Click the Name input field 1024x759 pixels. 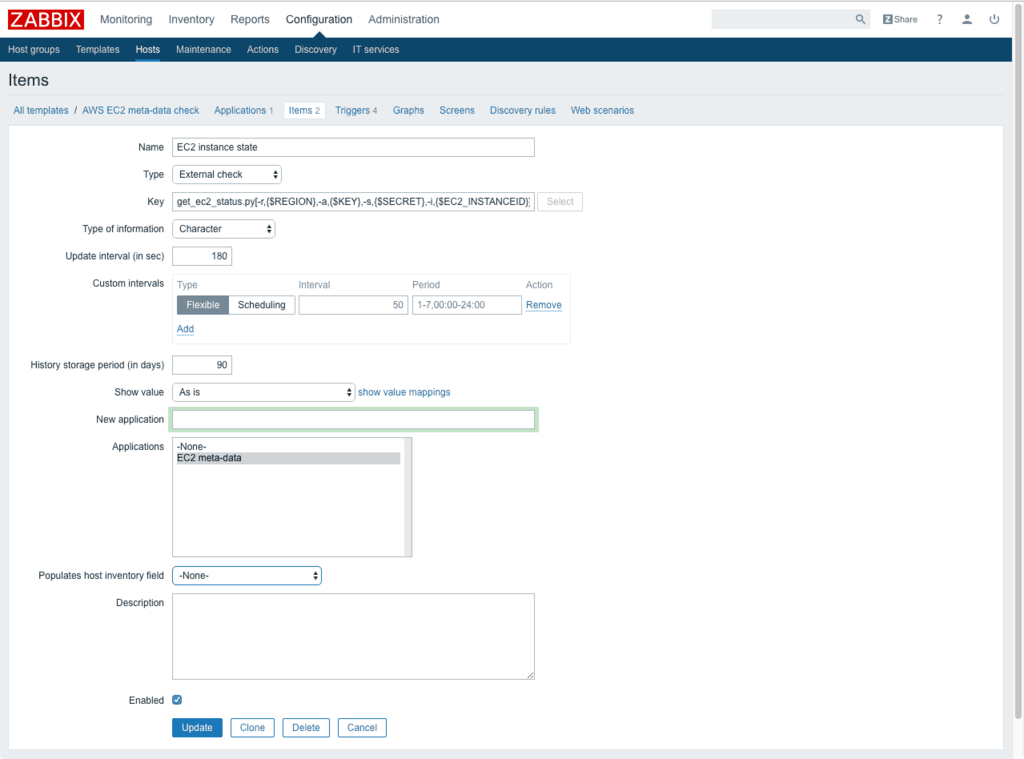point(353,147)
